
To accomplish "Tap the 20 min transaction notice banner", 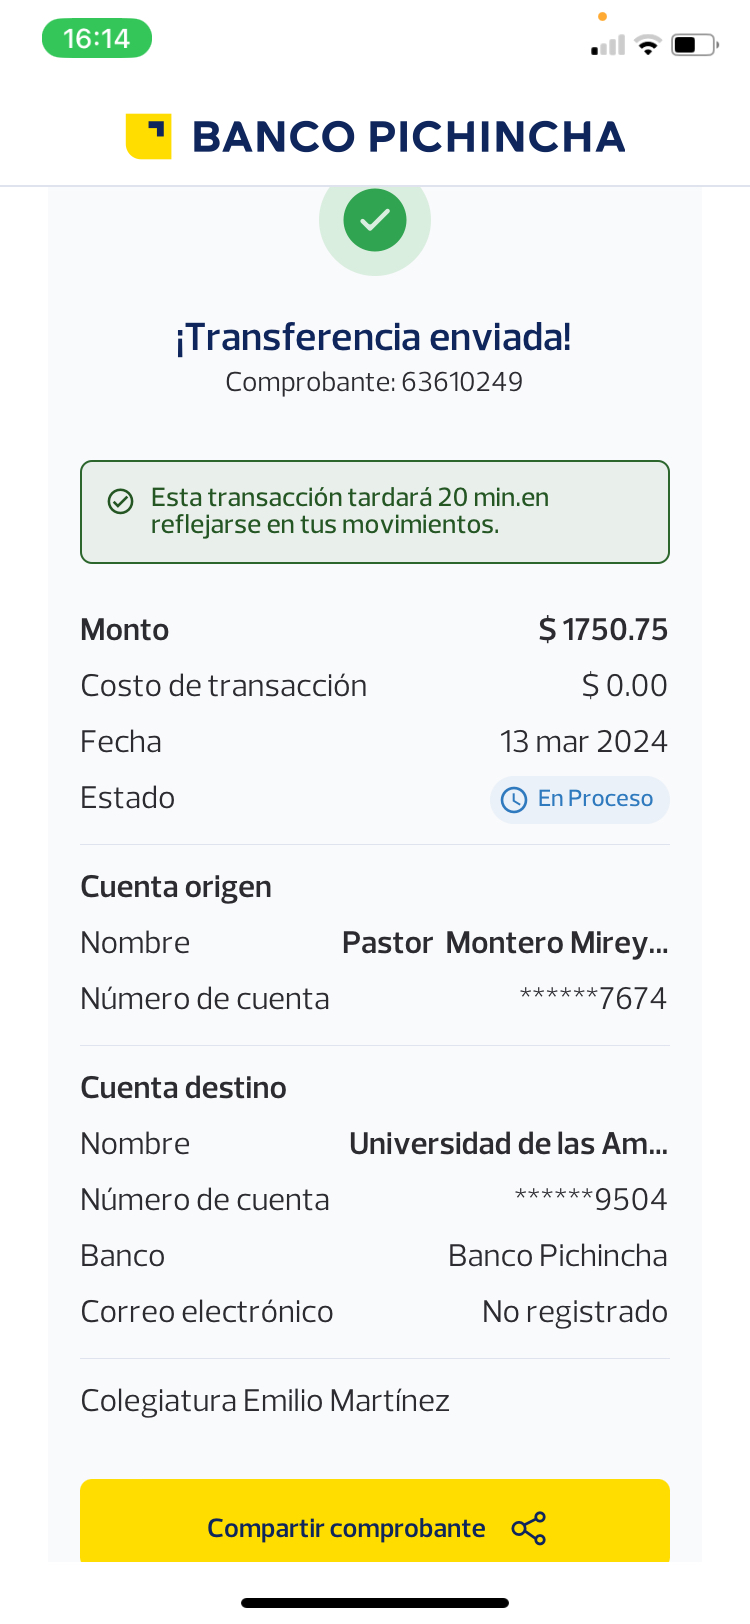I will click(375, 512).
